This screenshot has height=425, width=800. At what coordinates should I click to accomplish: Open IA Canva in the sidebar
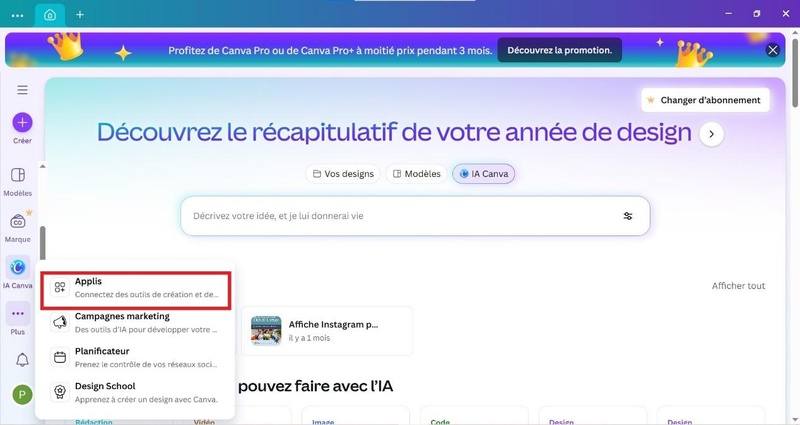18,267
